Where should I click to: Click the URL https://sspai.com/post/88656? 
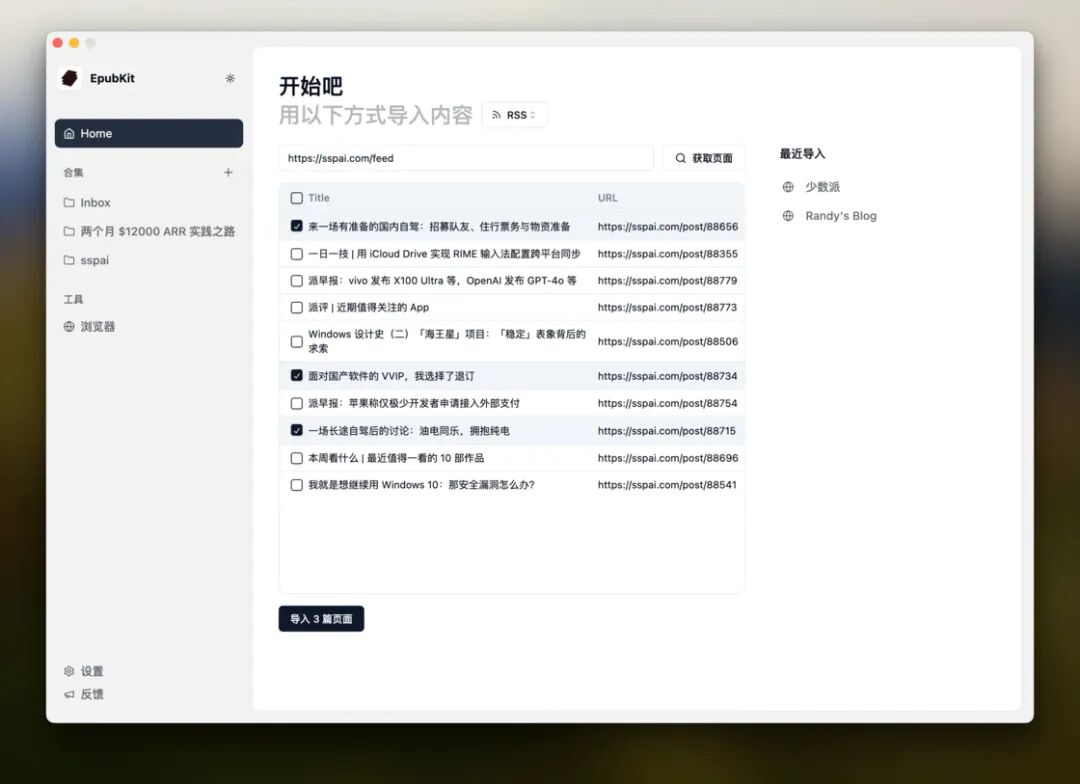pos(667,227)
